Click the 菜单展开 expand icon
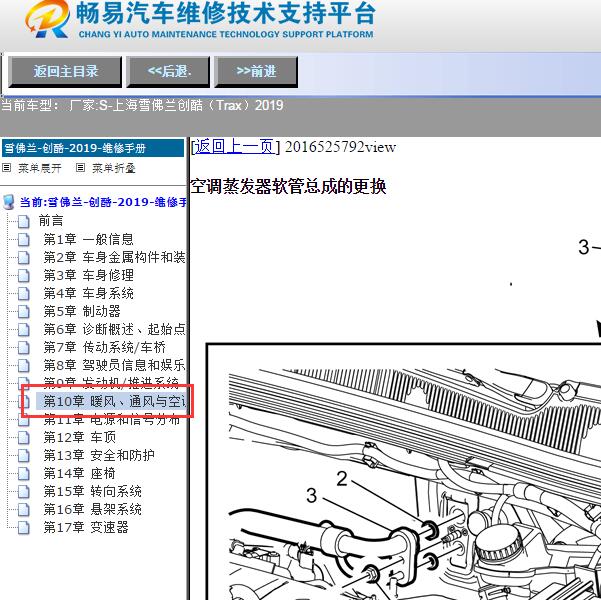The width and height of the screenshot is (601, 600). 7,168
